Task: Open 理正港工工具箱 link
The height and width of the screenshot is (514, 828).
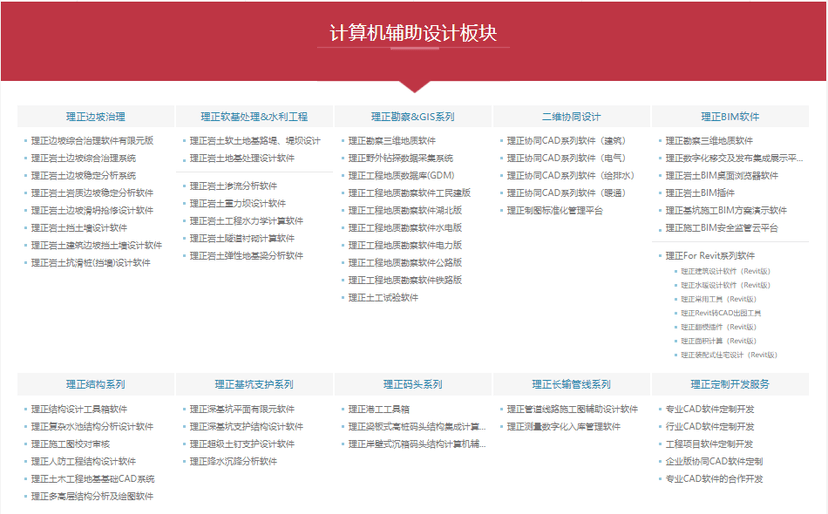Action: coord(379,409)
